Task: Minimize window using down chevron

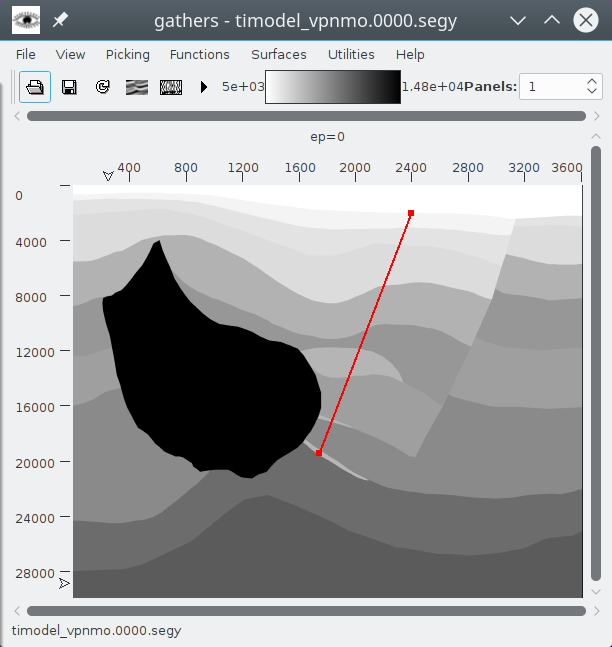Action: (x=517, y=20)
